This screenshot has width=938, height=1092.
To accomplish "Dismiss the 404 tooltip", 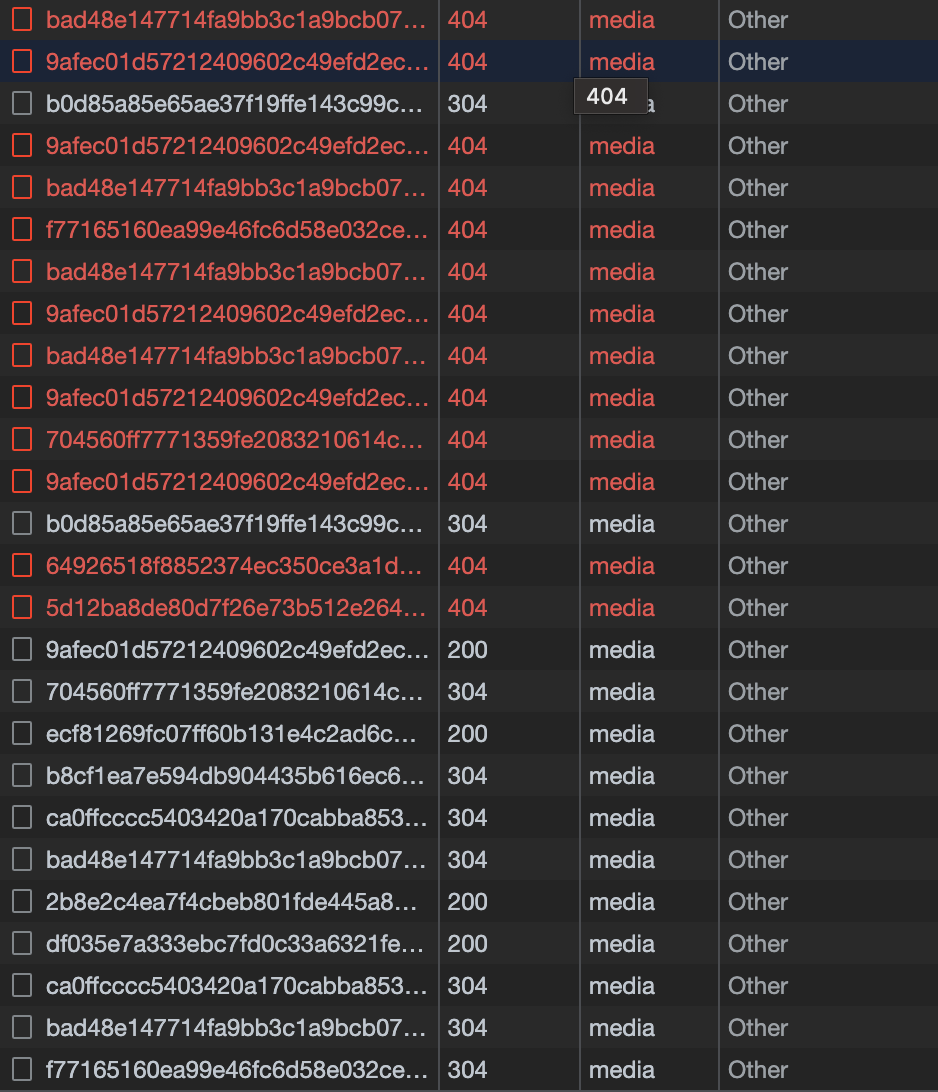I will 611,96.
